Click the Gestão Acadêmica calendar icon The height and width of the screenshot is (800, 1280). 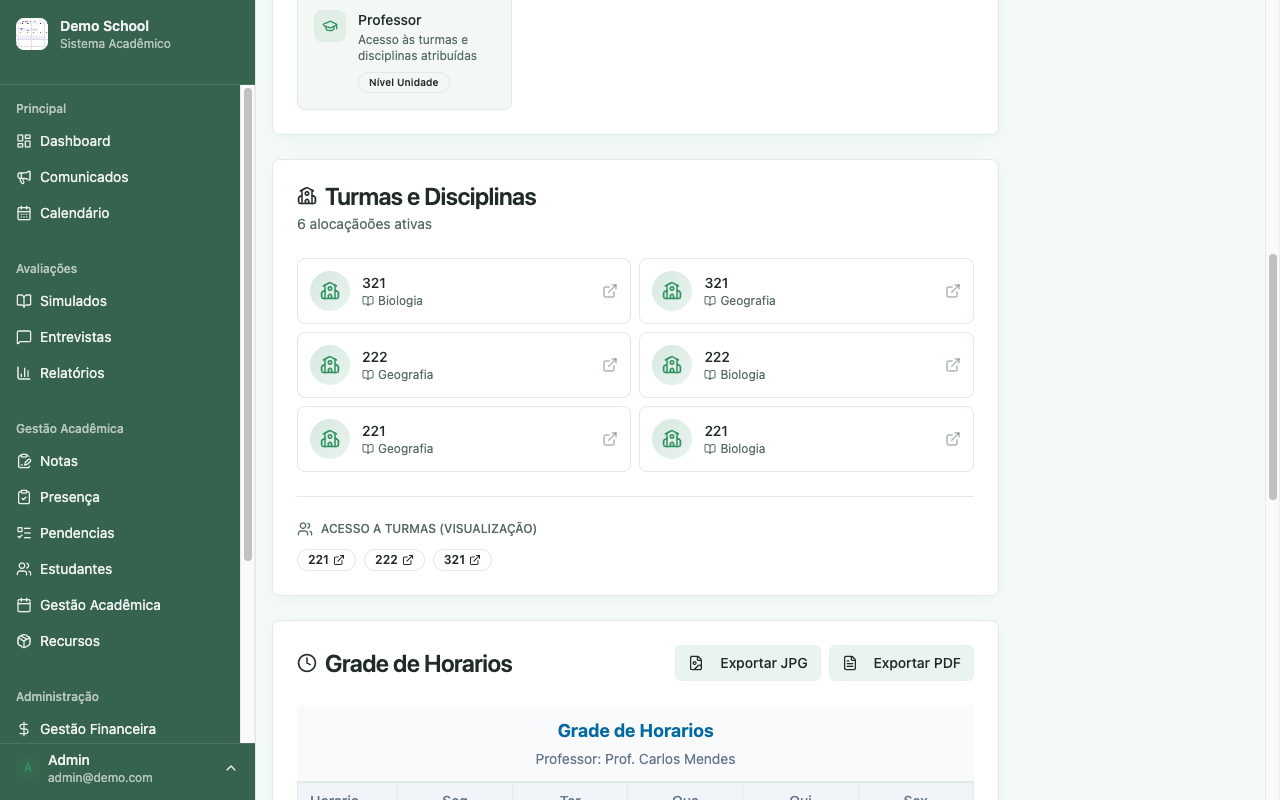pos(24,605)
